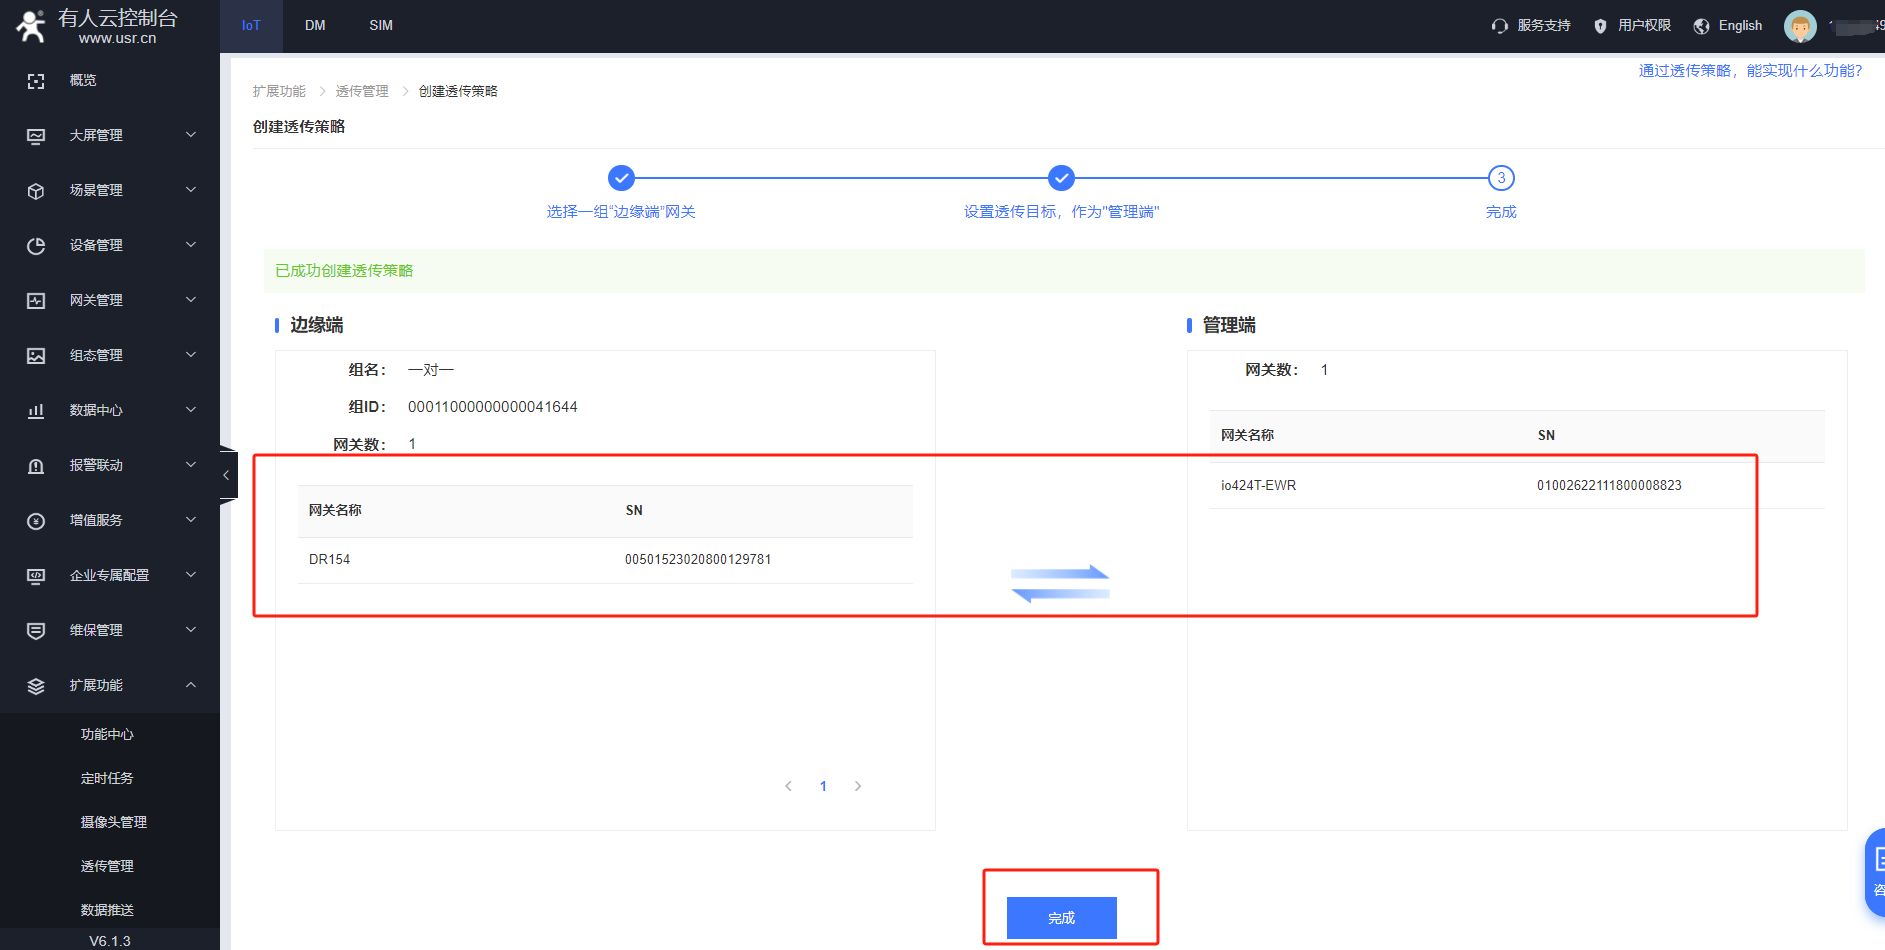The image size is (1885, 950).
Task: Expand the 维保管理 menu chevron
Action: pos(191,630)
